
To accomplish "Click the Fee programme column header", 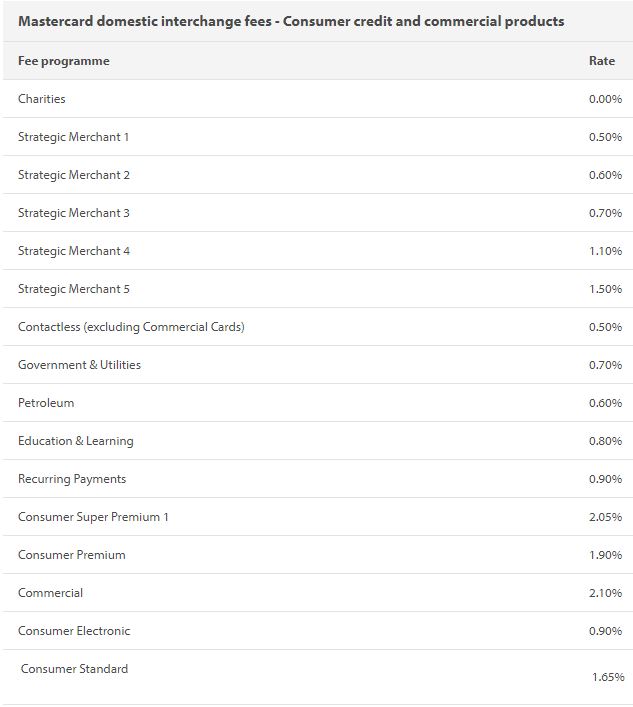I will 64,61.
